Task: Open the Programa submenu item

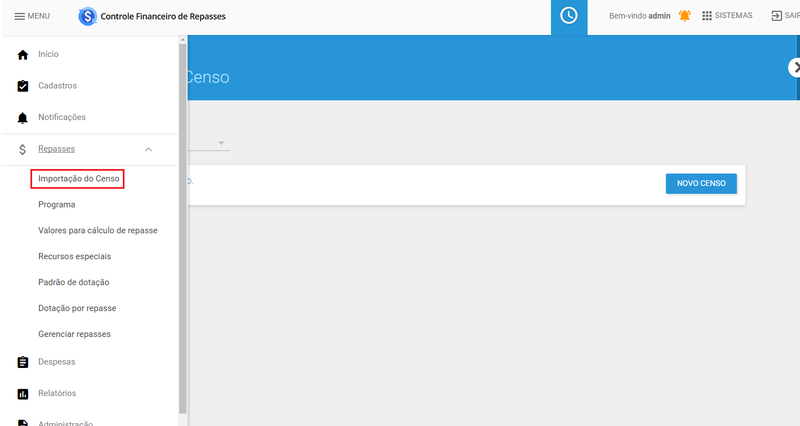Action: pos(57,205)
